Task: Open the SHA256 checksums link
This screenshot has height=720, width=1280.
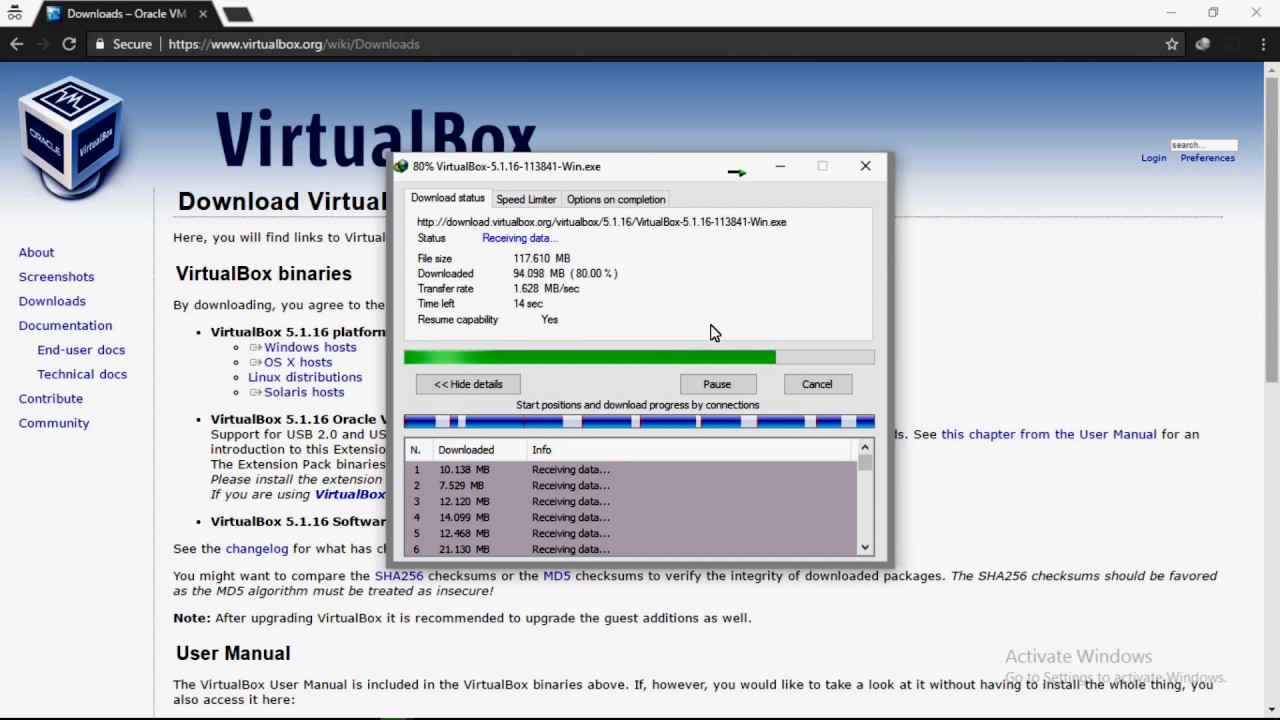Action: [399, 576]
